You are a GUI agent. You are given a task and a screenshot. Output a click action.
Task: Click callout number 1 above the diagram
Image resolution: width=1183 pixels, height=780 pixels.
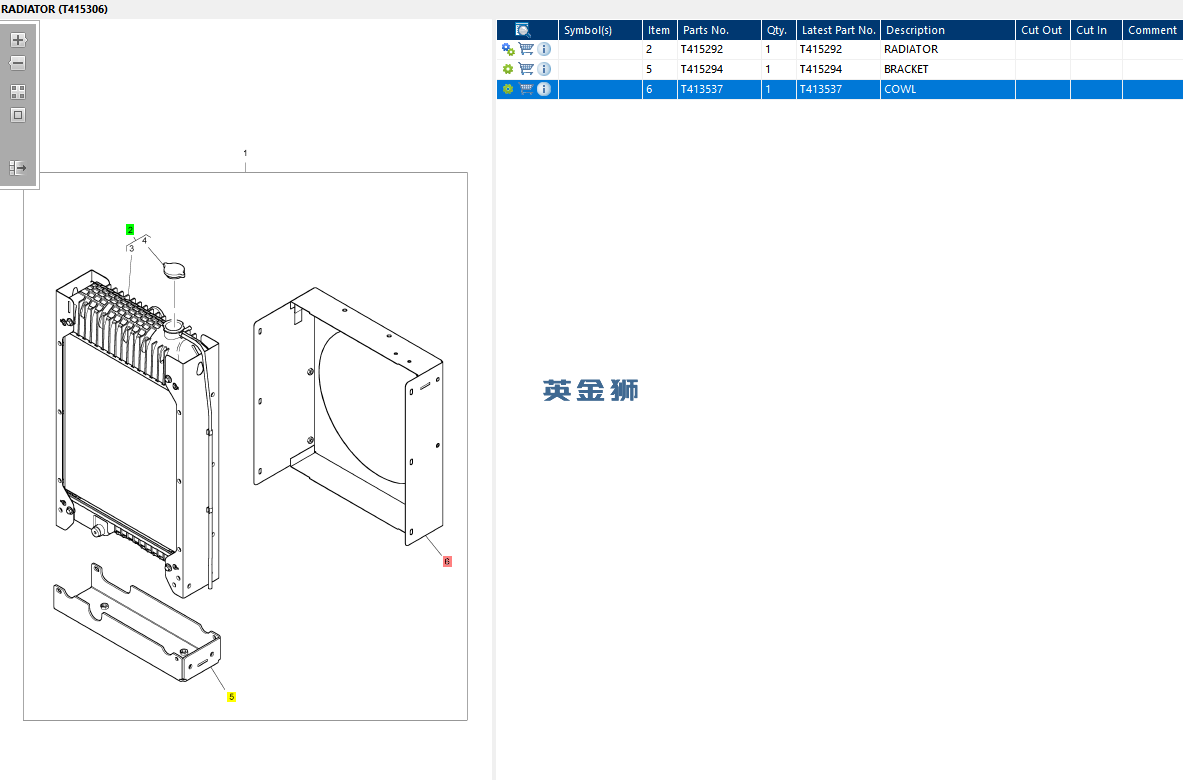click(245, 153)
